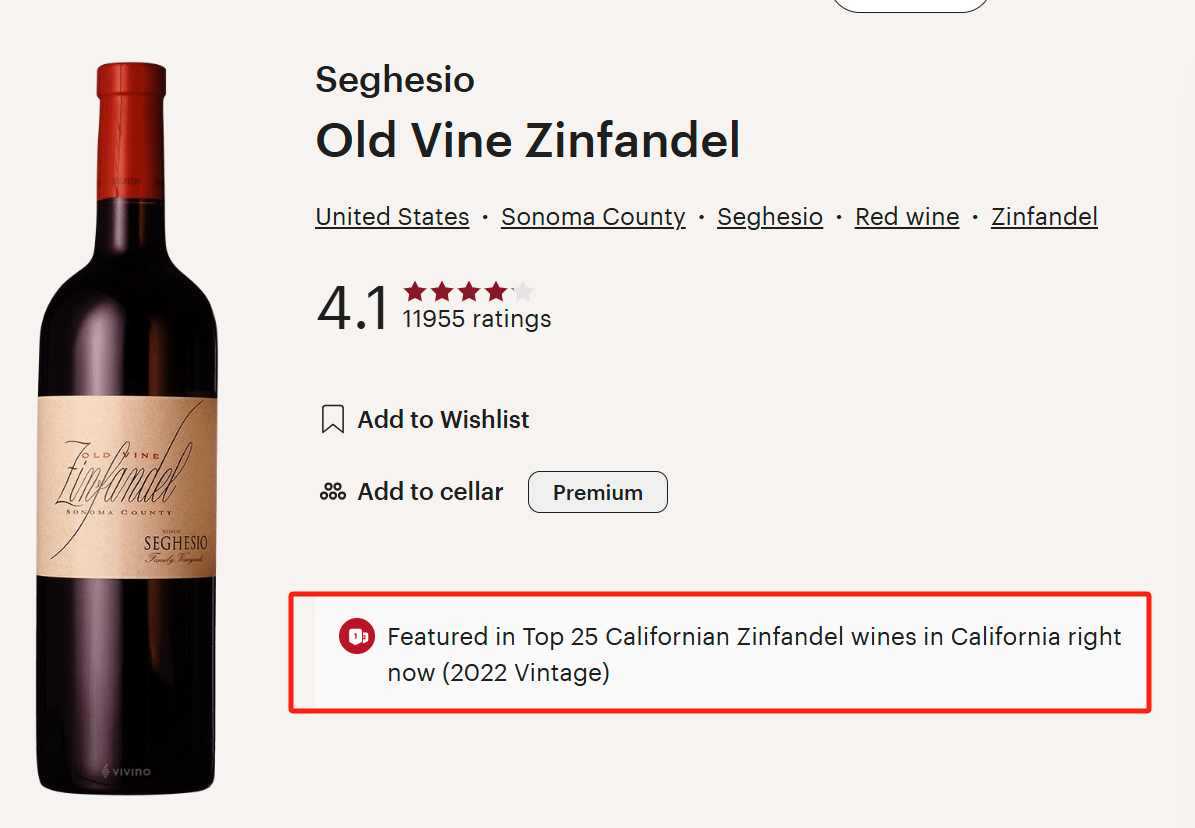Click the Old Vine Zinfandel title
The image size is (1195, 828).
pos(528,141)
